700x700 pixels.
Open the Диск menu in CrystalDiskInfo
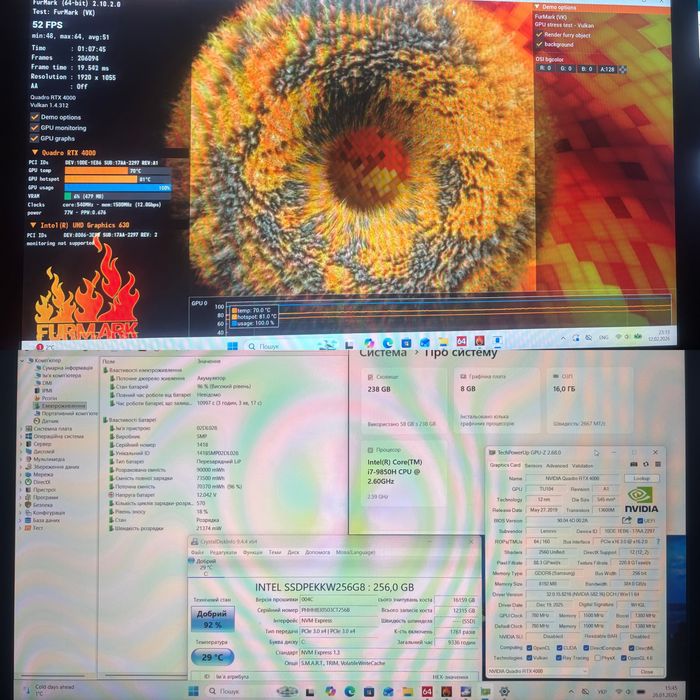tap(293, 552)
